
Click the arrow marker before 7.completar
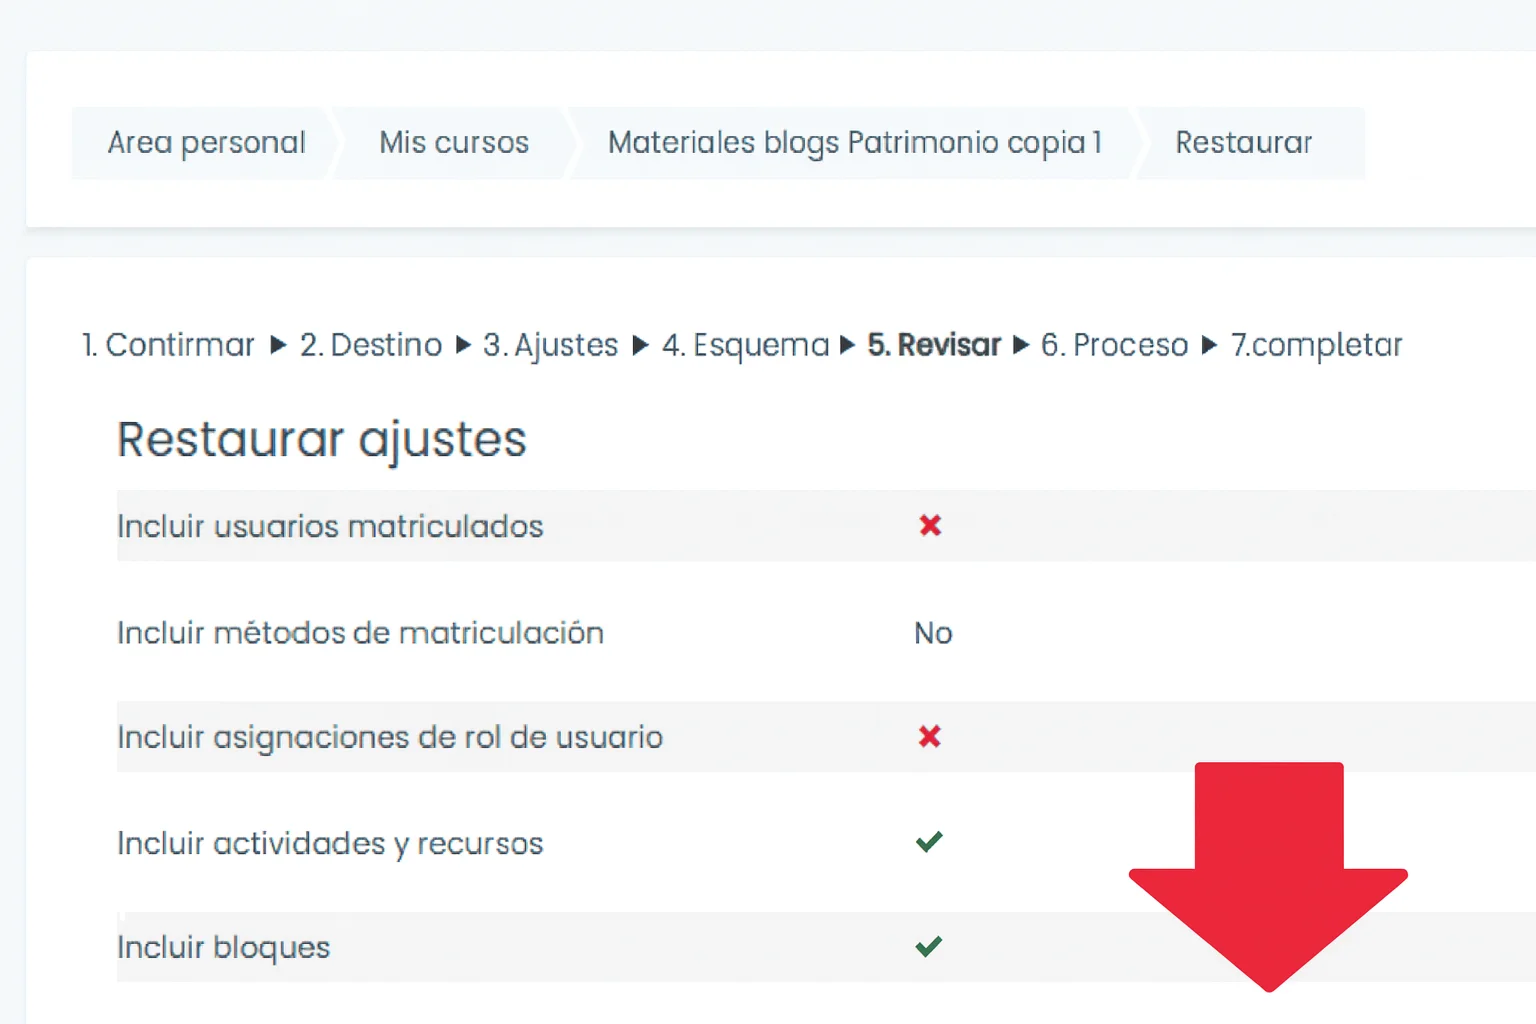click(1210, 345)
